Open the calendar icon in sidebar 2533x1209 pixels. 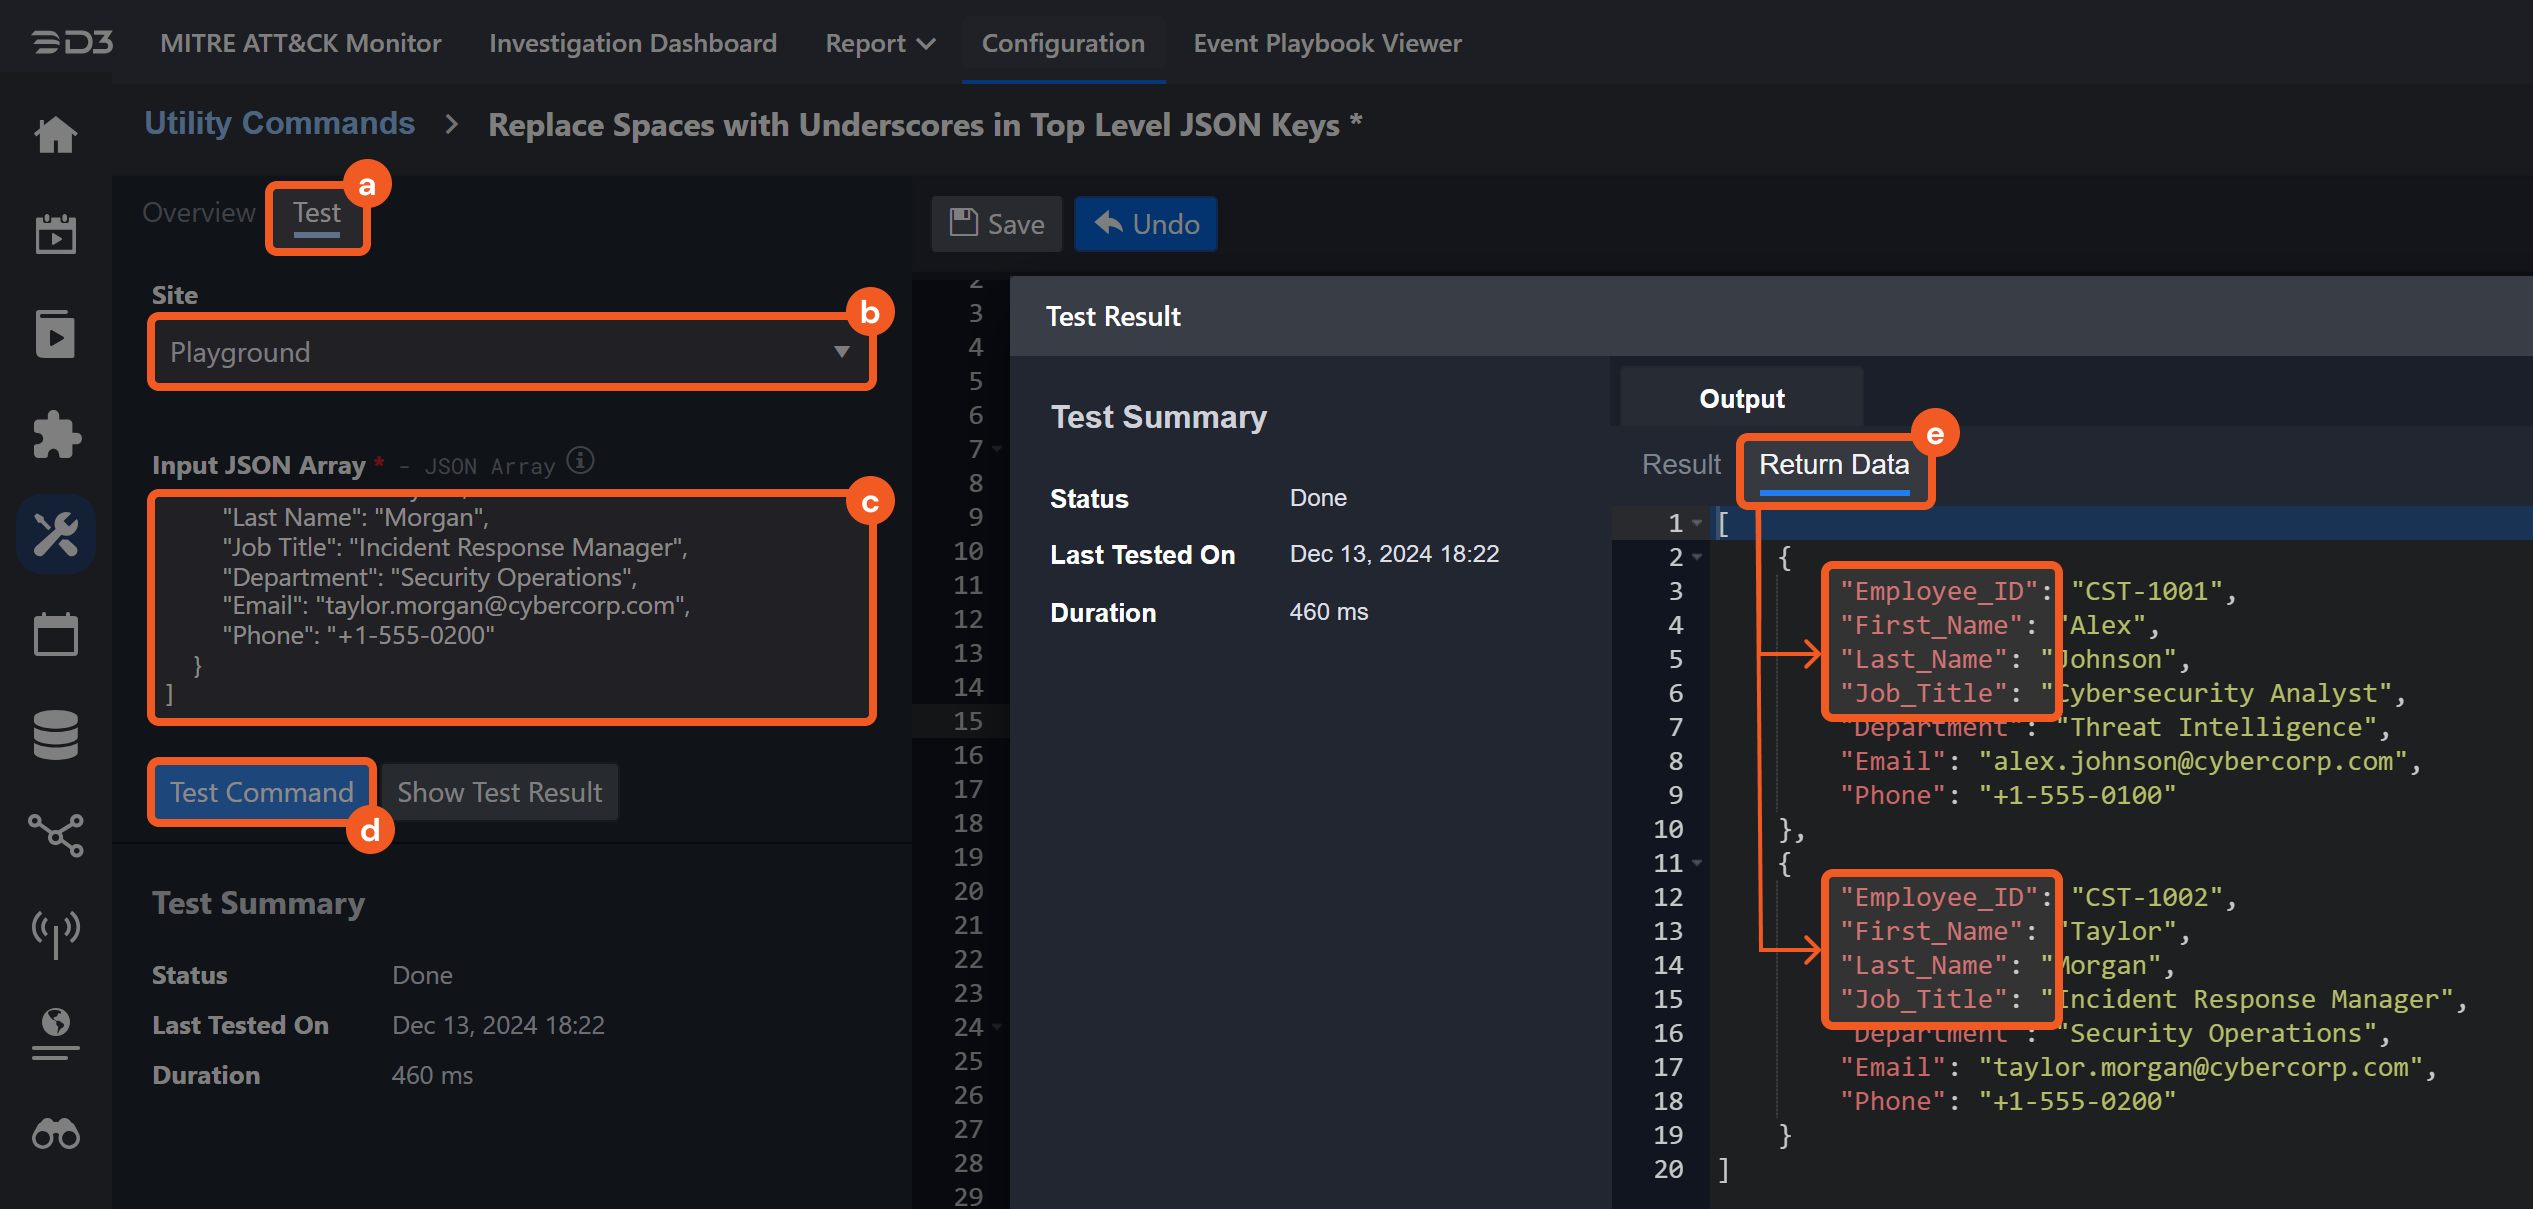(56, 635)
